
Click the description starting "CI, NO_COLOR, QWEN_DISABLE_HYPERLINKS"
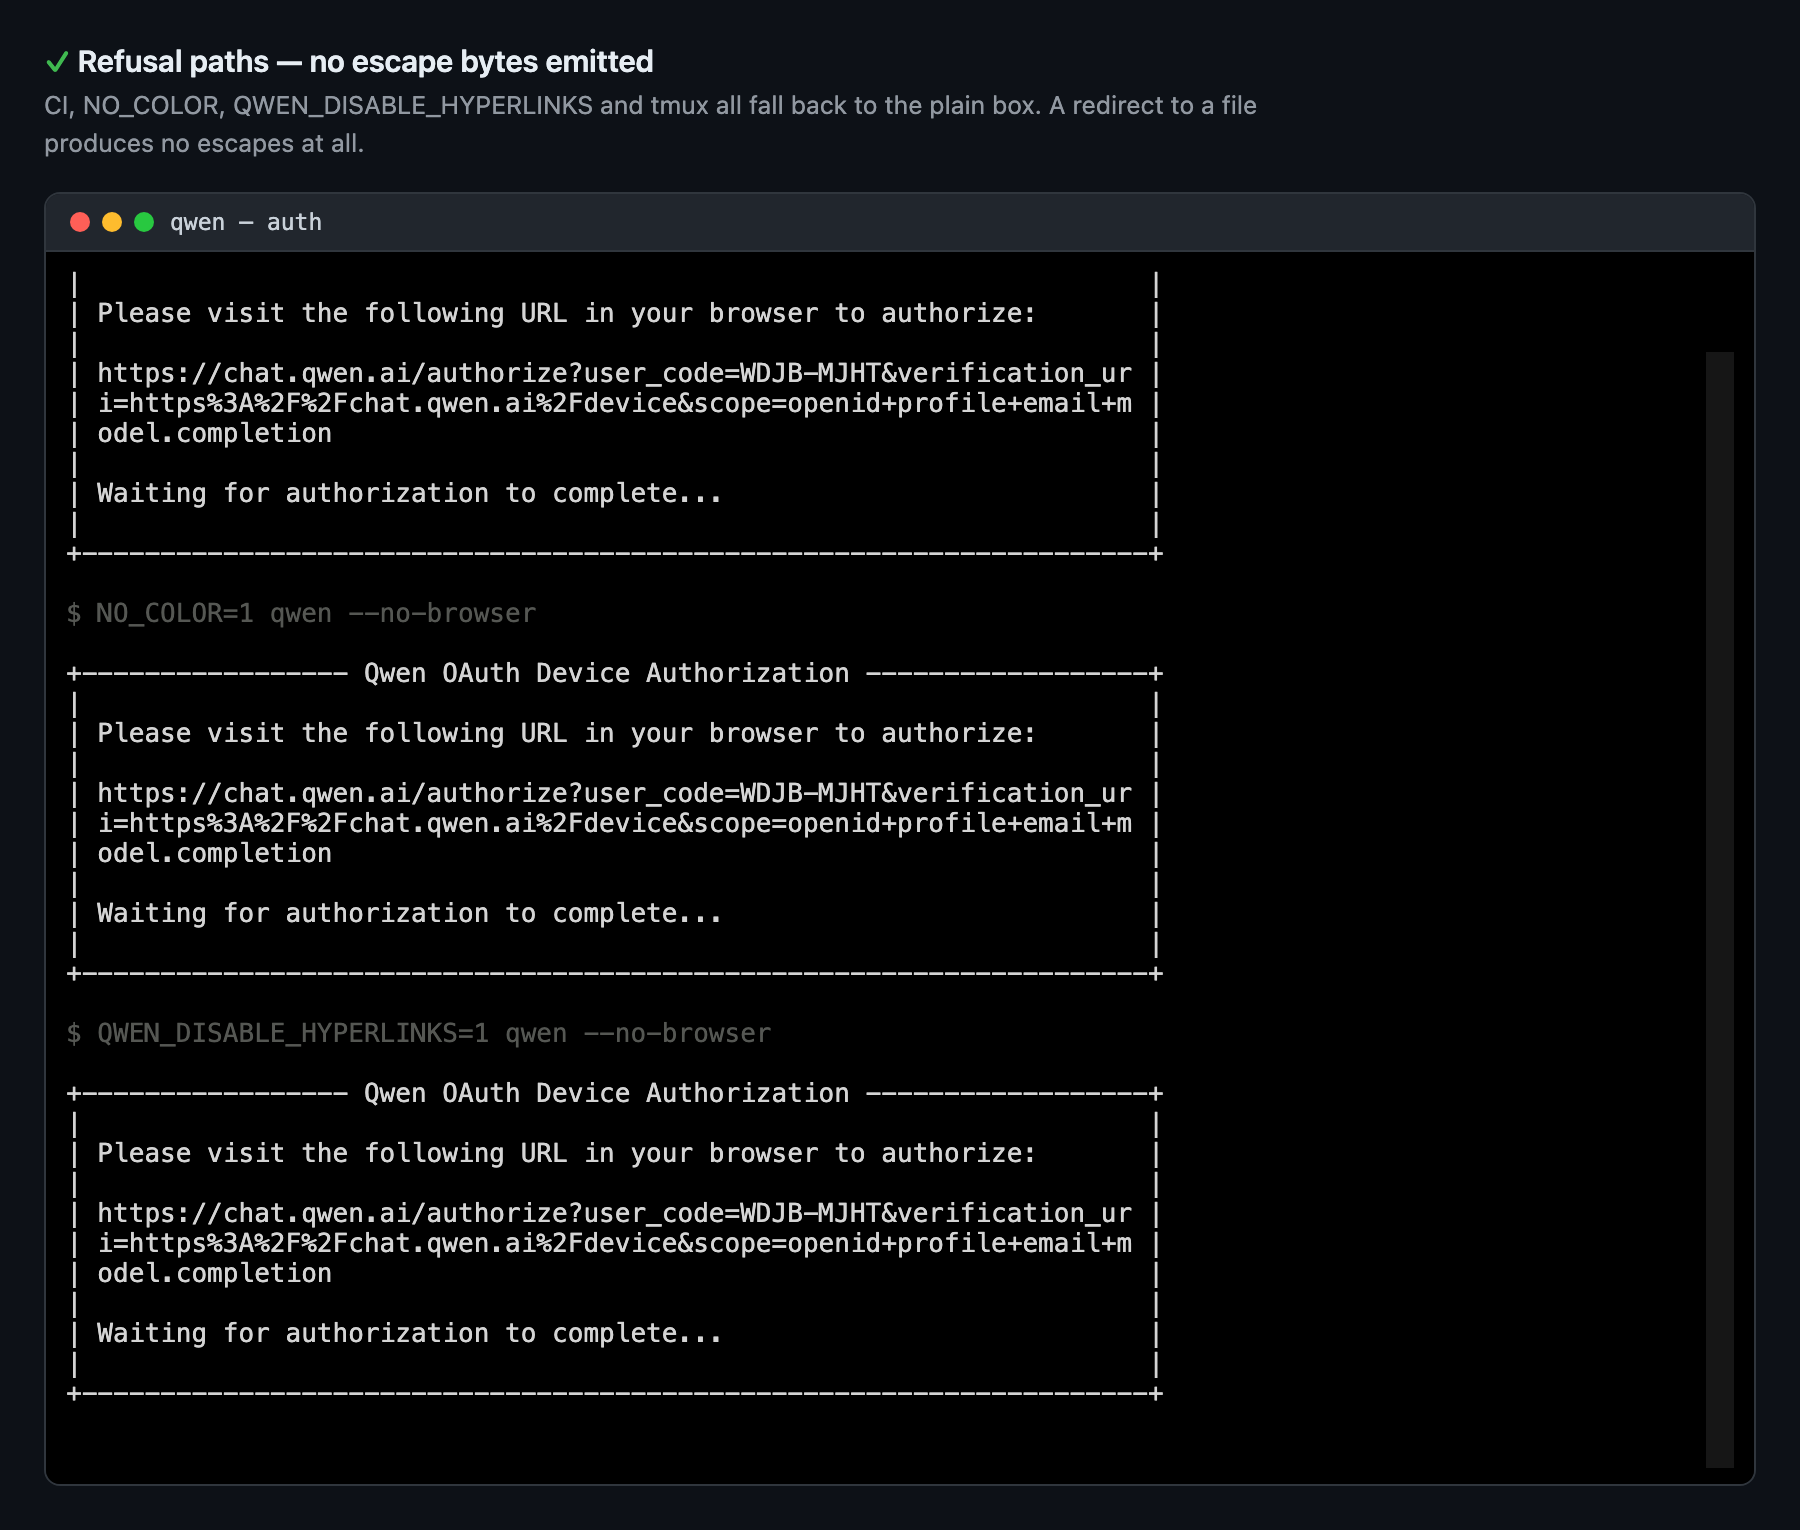coord(650,124)
